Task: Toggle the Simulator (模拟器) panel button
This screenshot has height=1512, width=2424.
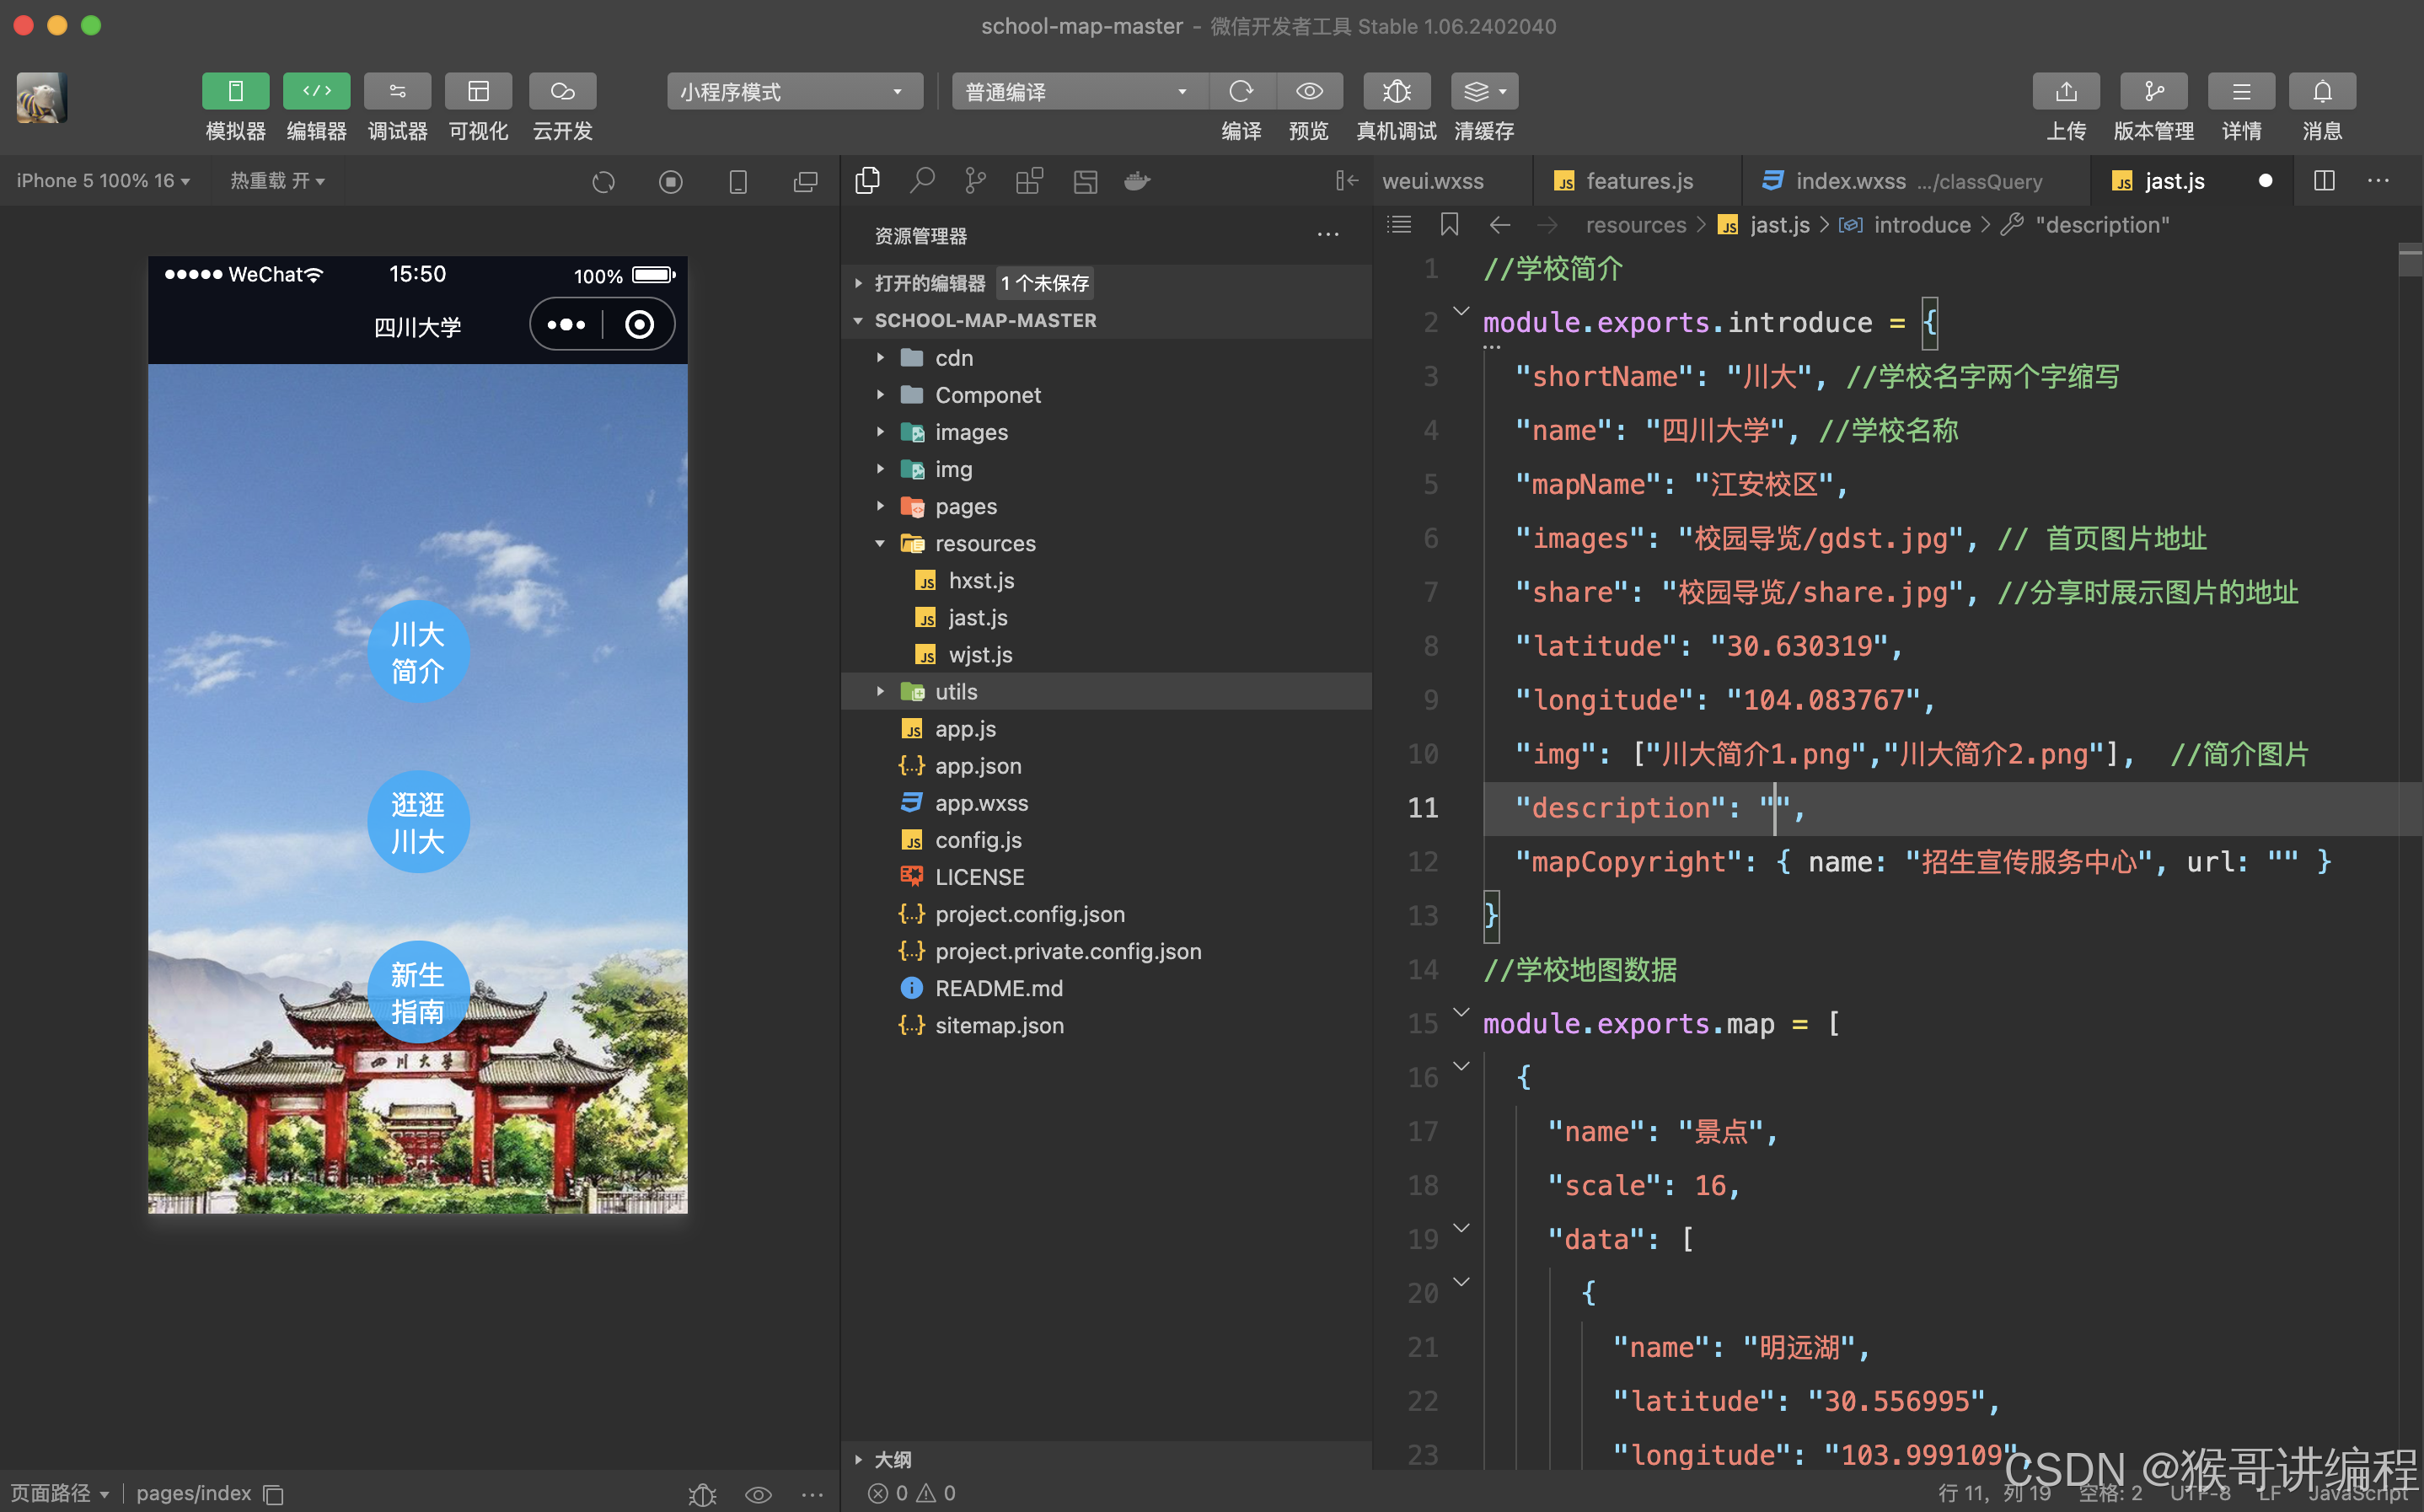Action: pos(235,92)
